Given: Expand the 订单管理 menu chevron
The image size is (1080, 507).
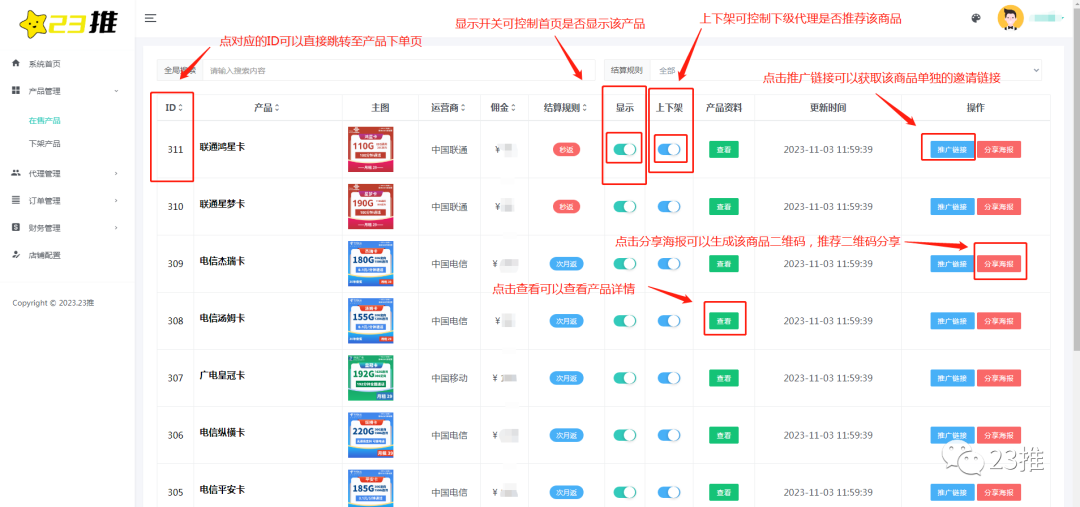Looking at the screenshot, I should point(116,200).
